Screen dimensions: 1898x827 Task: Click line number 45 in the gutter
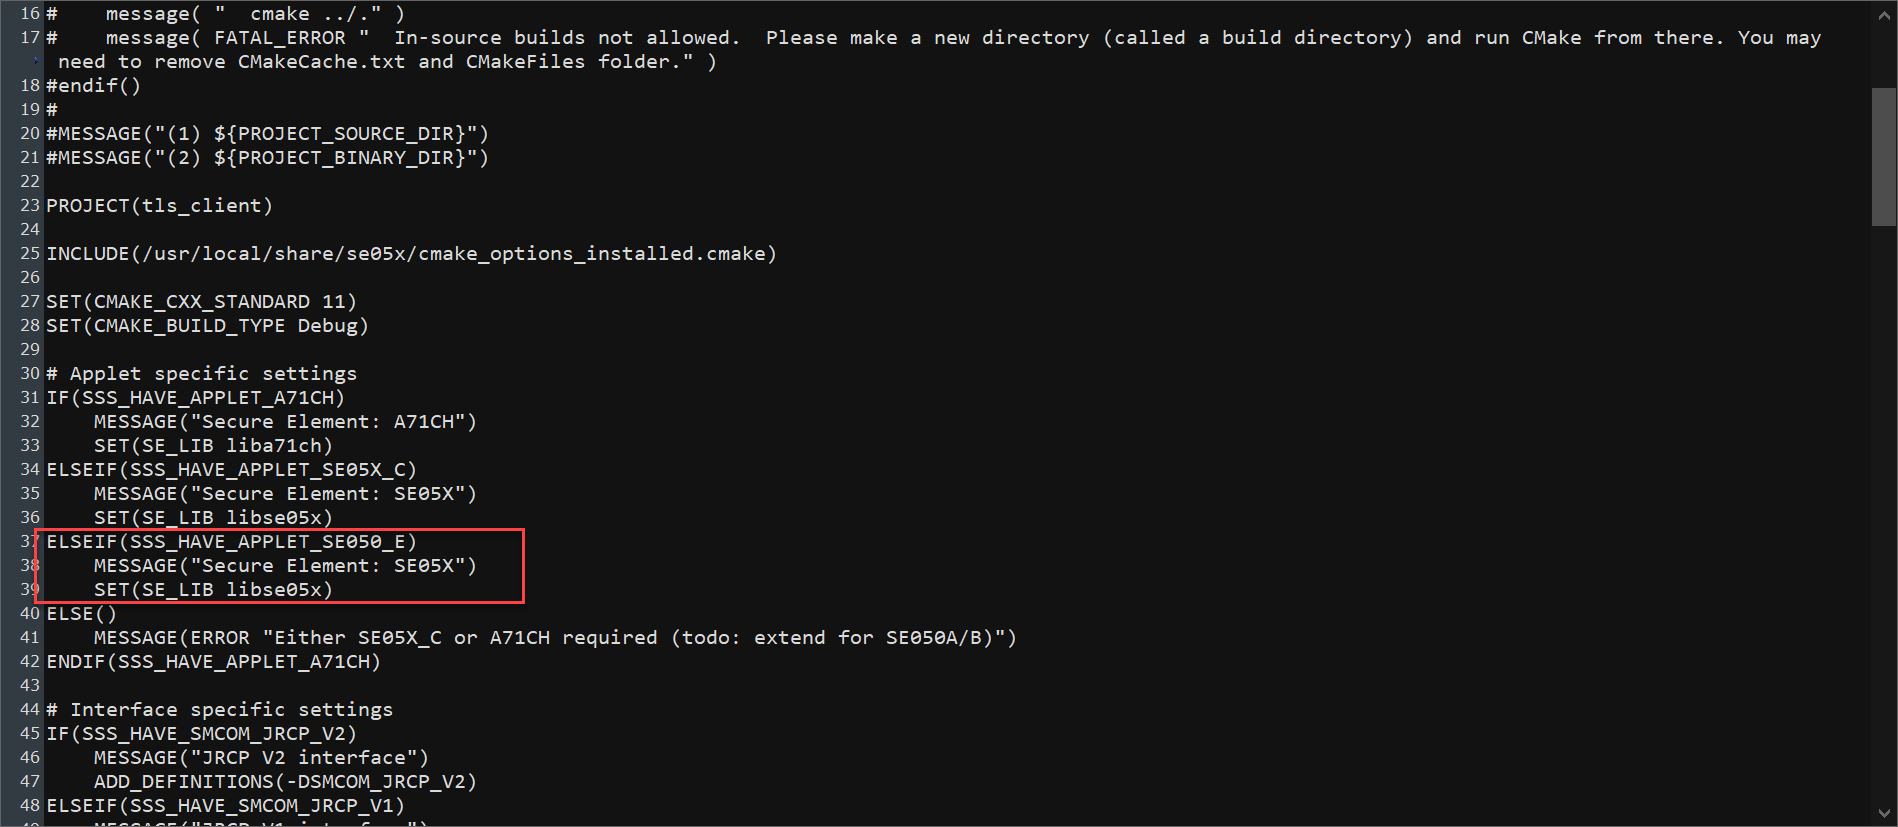pyautogui.click(x=29, y=734)
